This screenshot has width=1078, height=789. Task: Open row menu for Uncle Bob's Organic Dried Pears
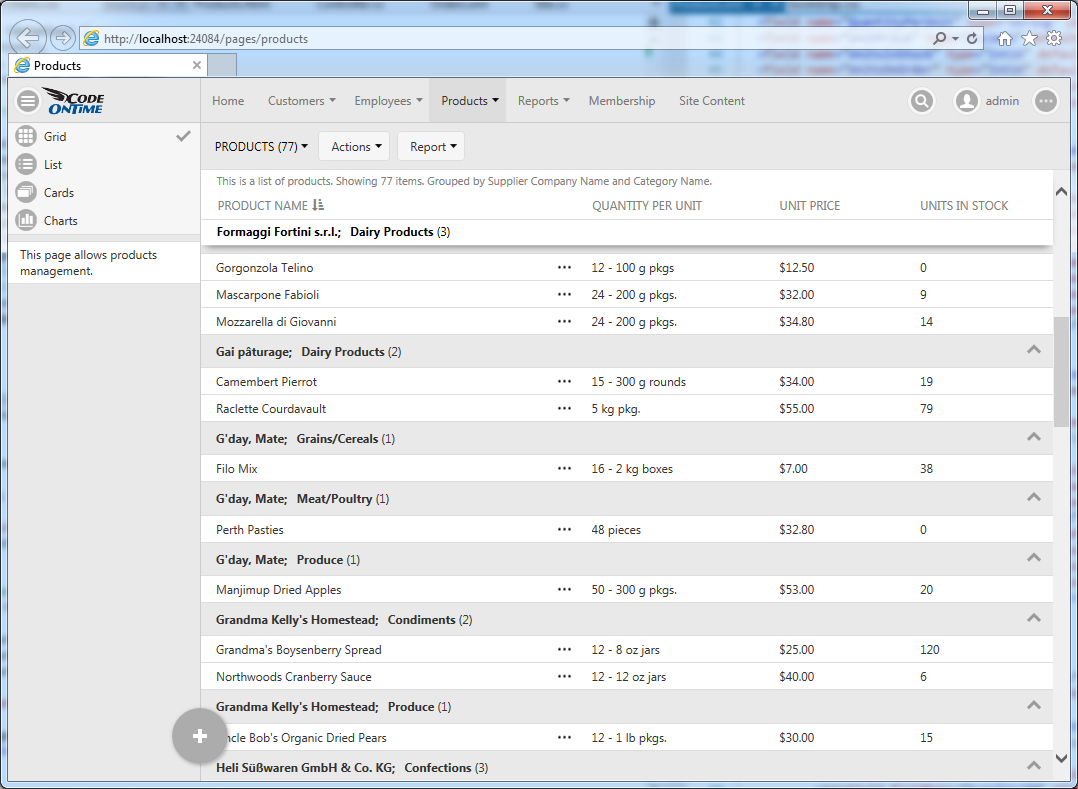click(564, 737)
